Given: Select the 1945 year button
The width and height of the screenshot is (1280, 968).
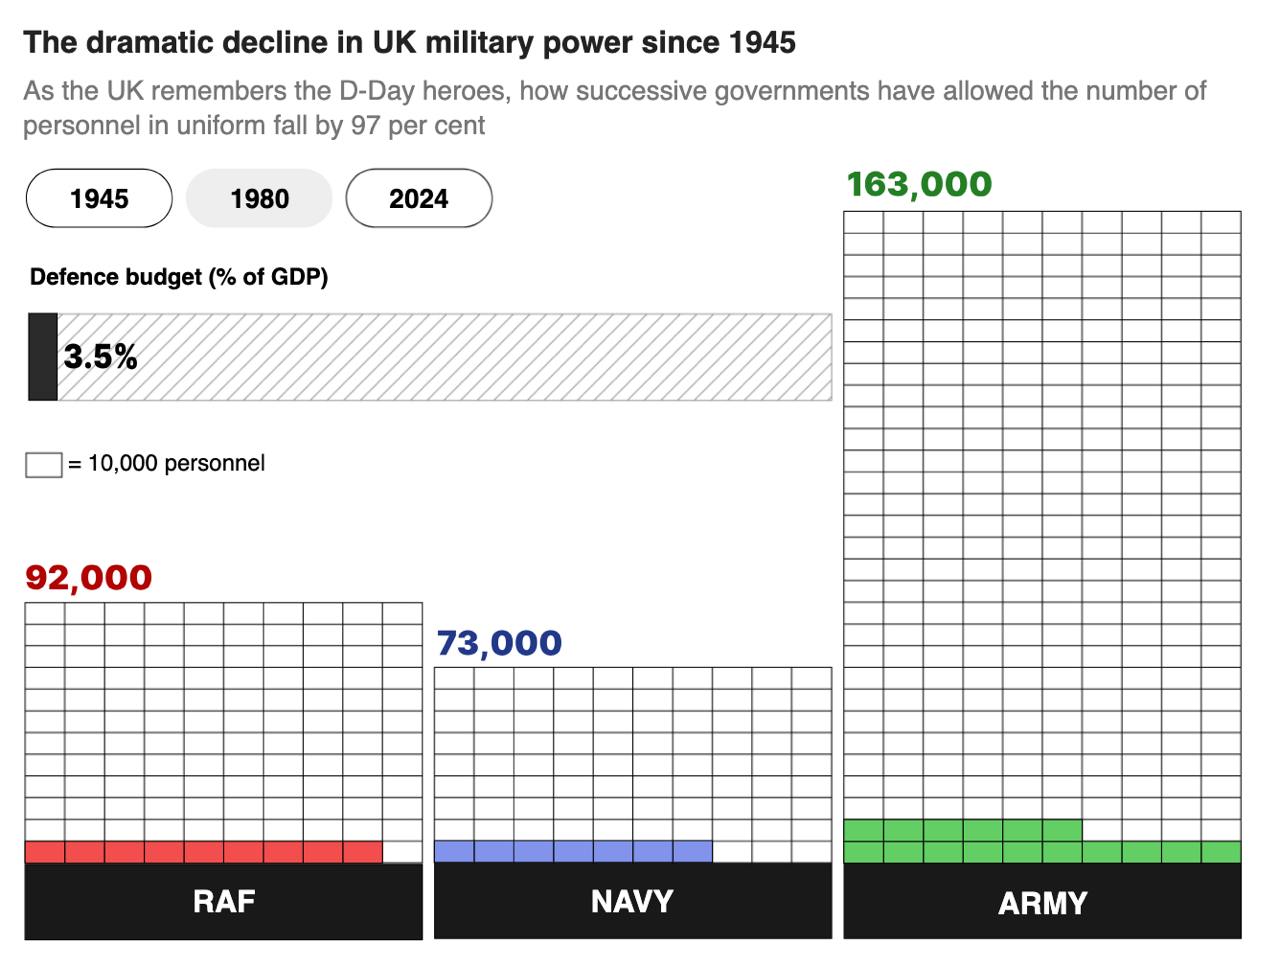Looking at the screenshot, I should click(99, 198).
